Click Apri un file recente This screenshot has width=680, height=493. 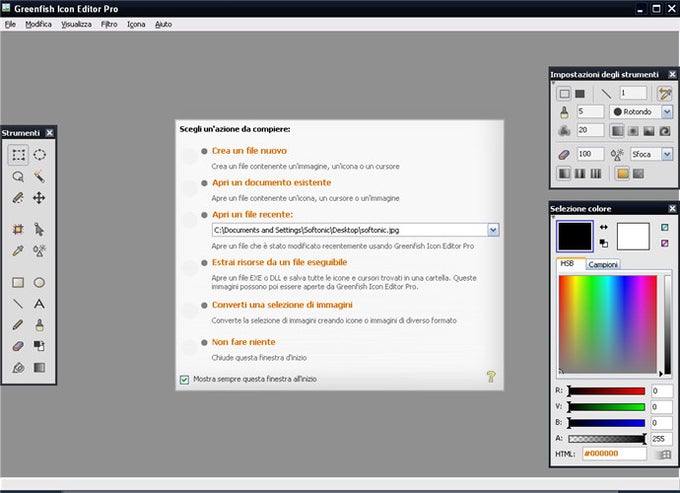coord(252,215)
